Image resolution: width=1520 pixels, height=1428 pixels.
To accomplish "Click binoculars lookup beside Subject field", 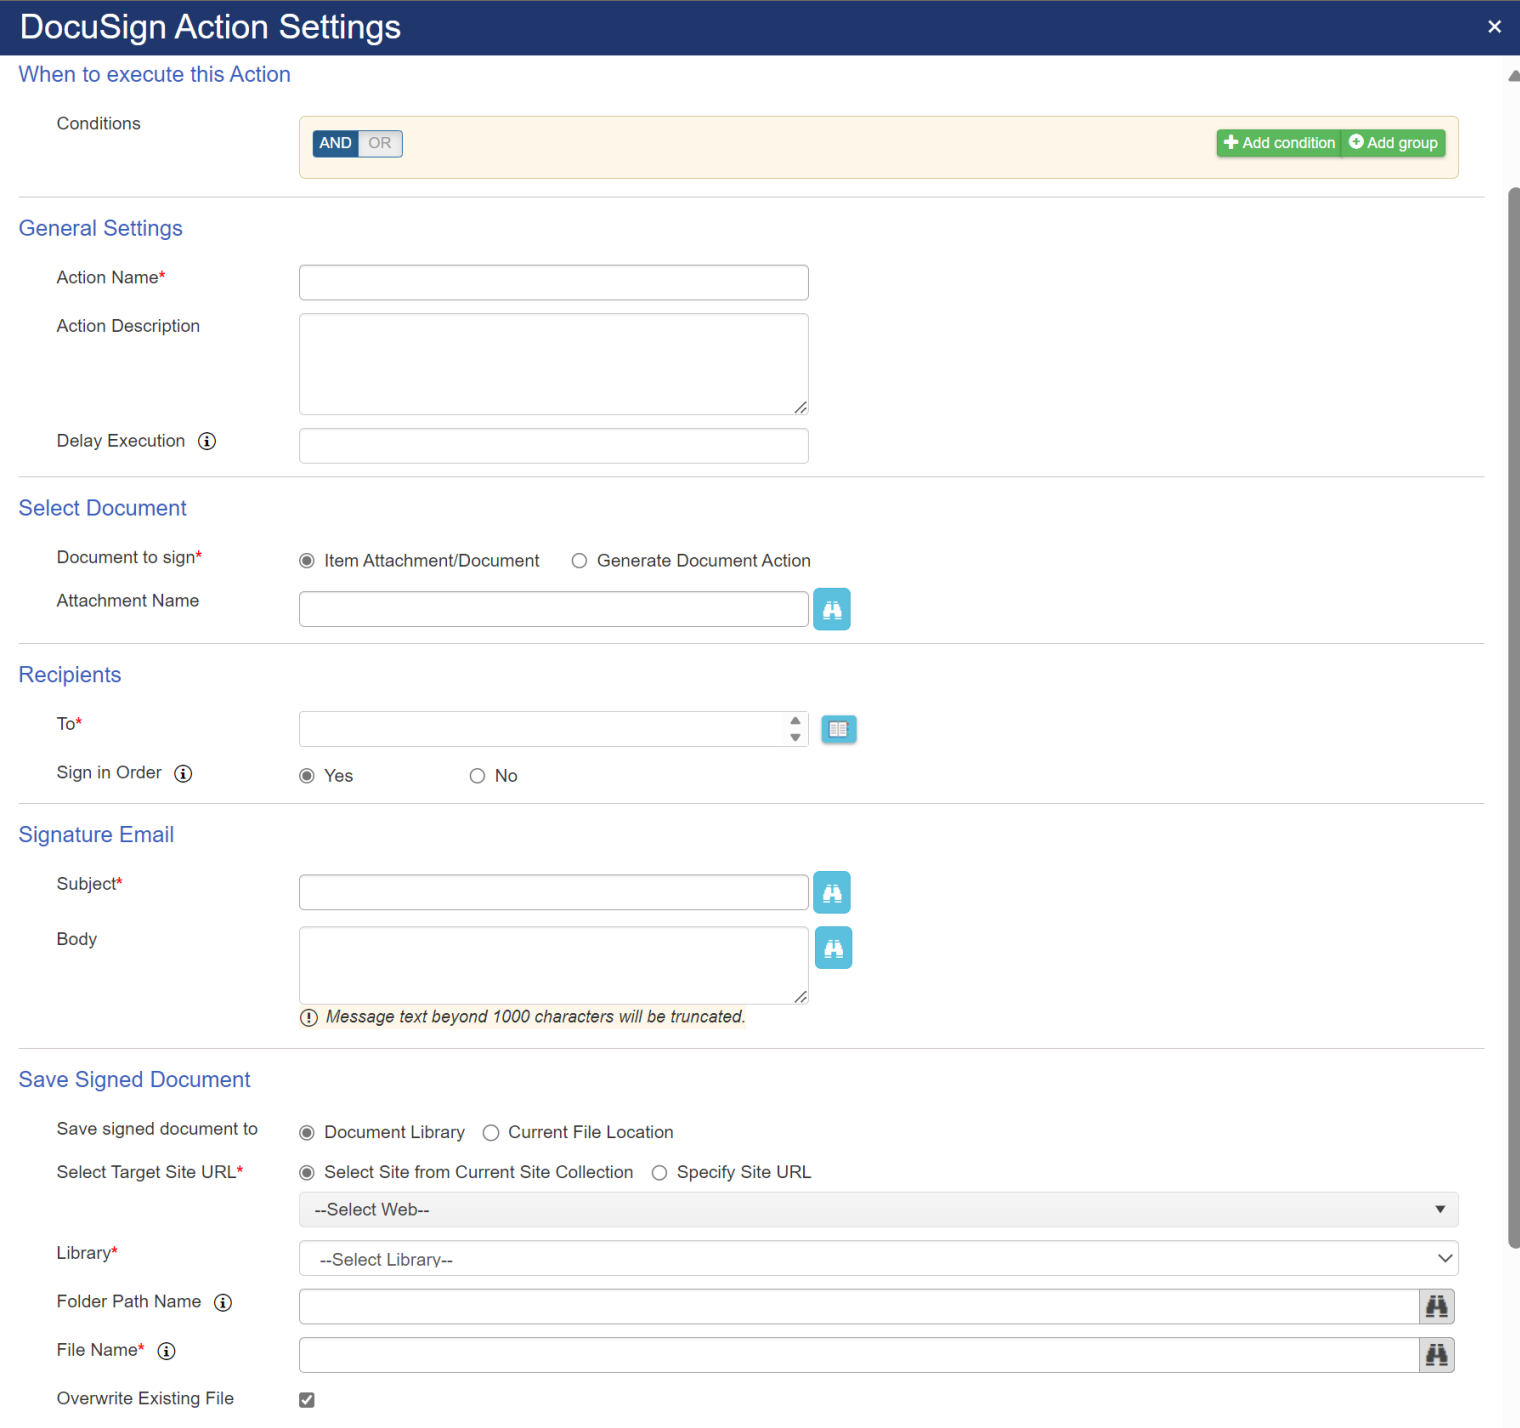I will click(831, 892).
